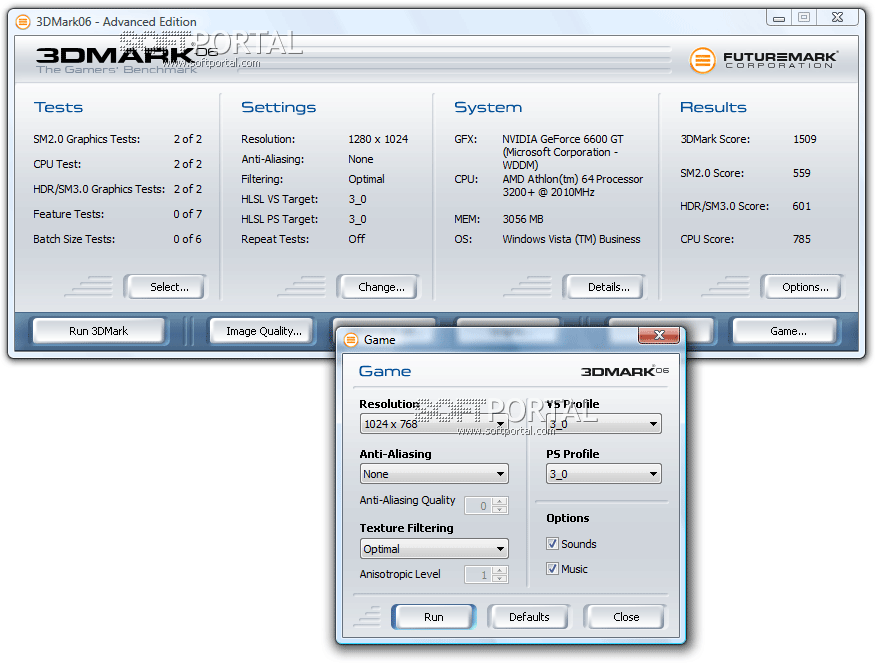Click Select... button under Tests
876x666 pixels.
pyautogui.click(x=165, y=287)
